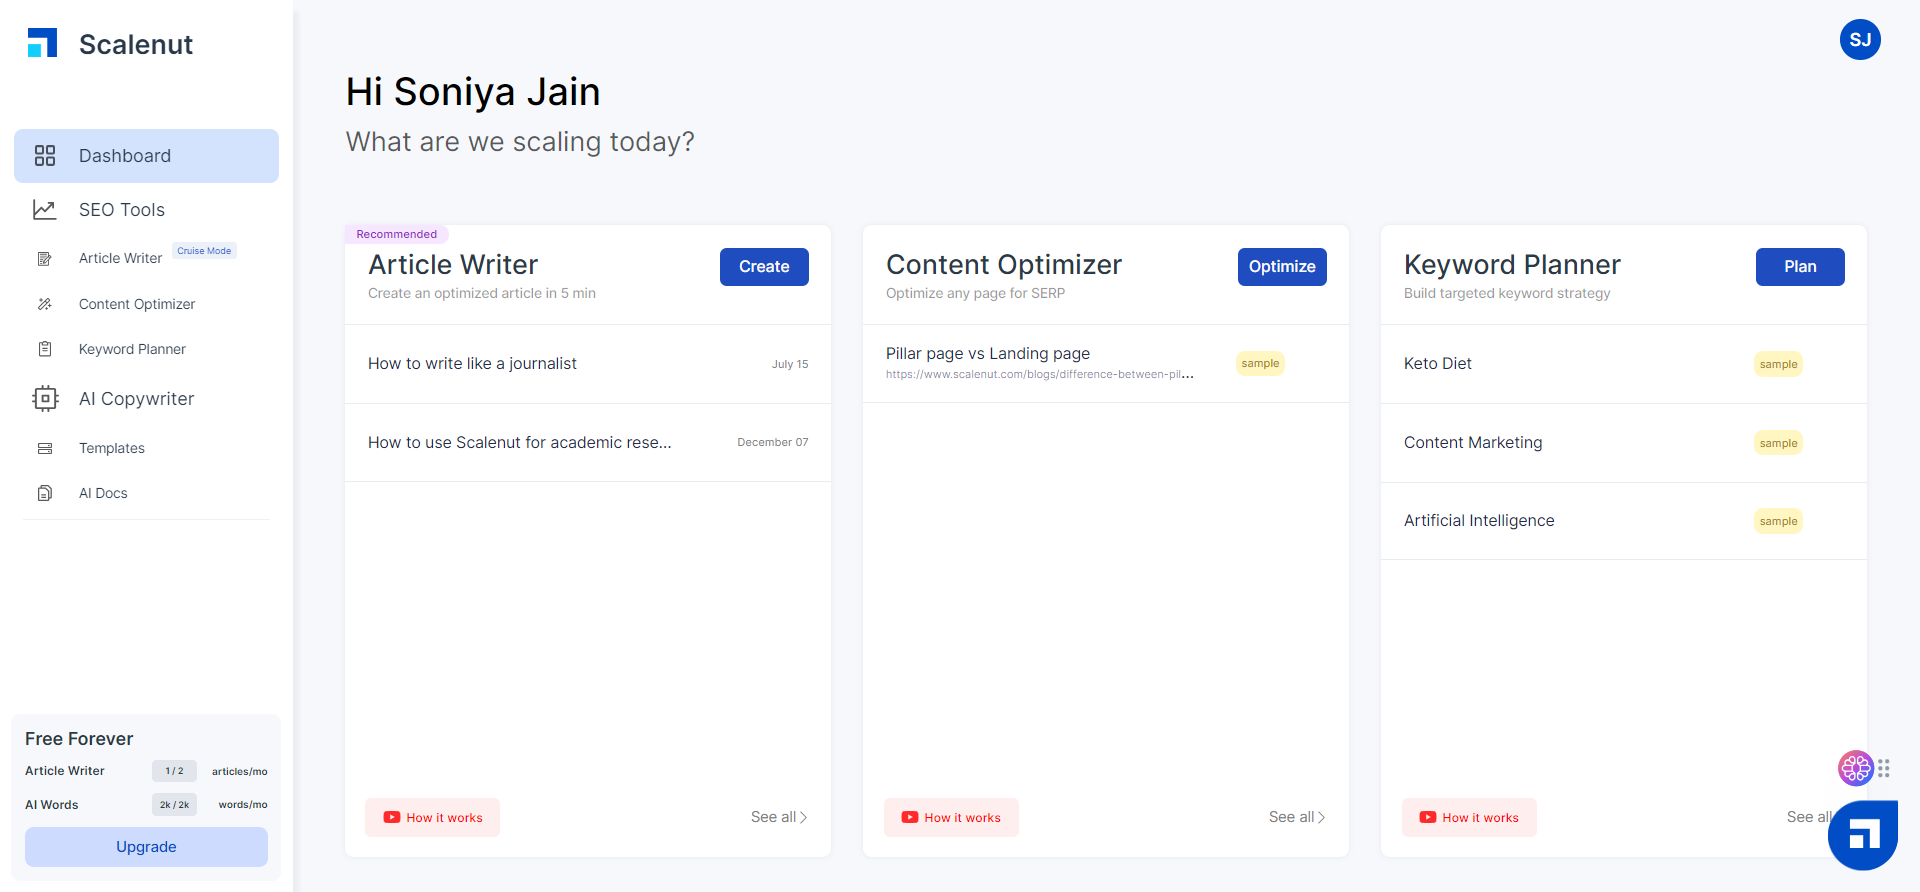Click the Article Writer sidebar icon

coord(45,259)
